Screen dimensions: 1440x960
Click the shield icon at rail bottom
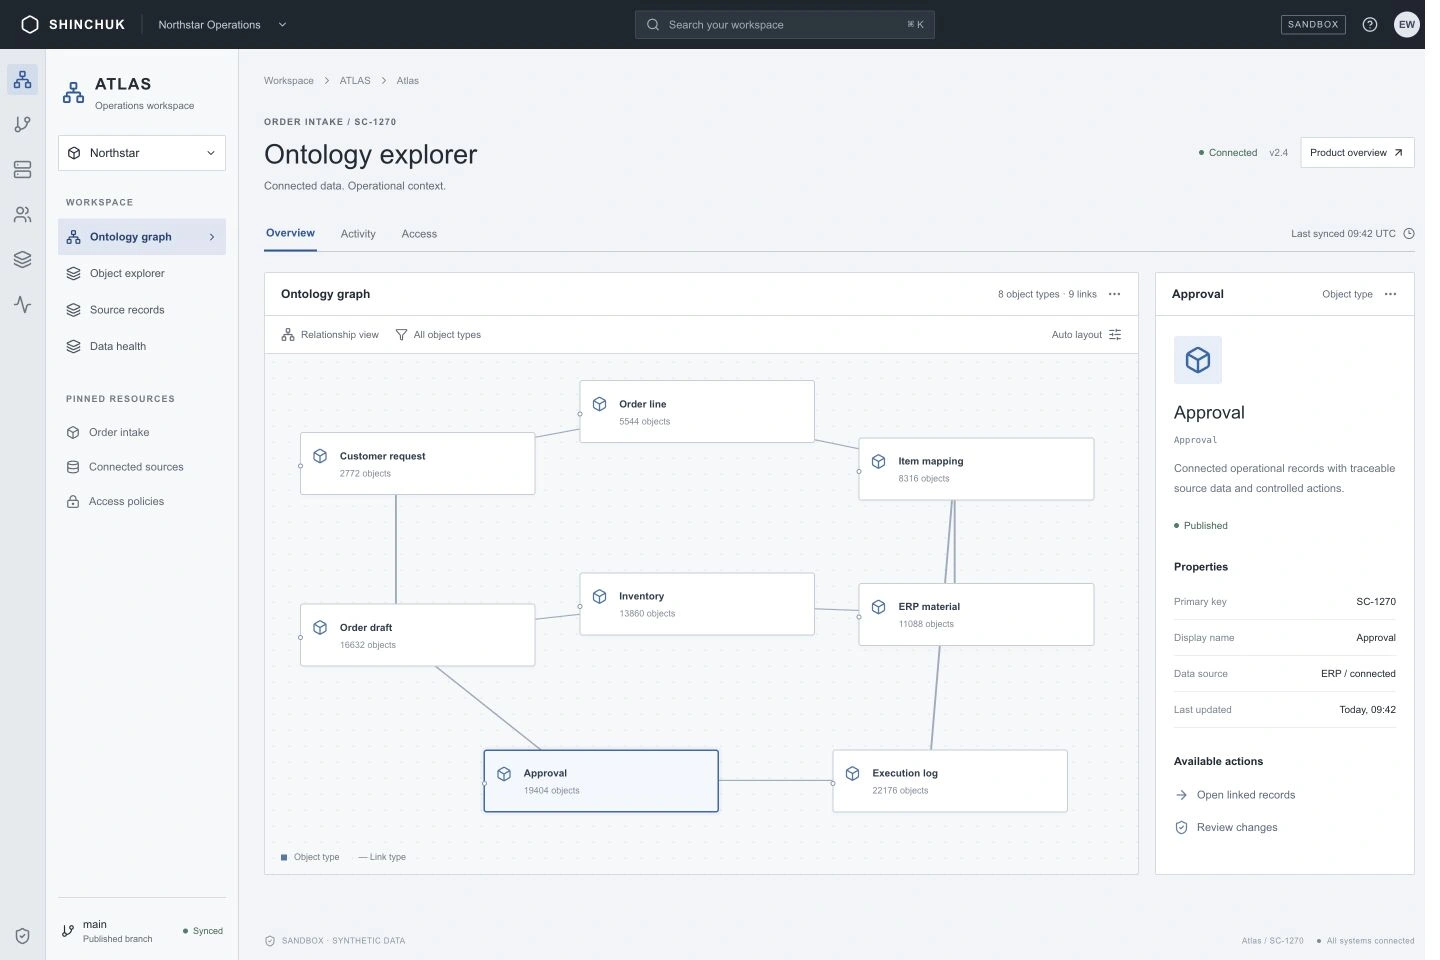click(22, 936)
